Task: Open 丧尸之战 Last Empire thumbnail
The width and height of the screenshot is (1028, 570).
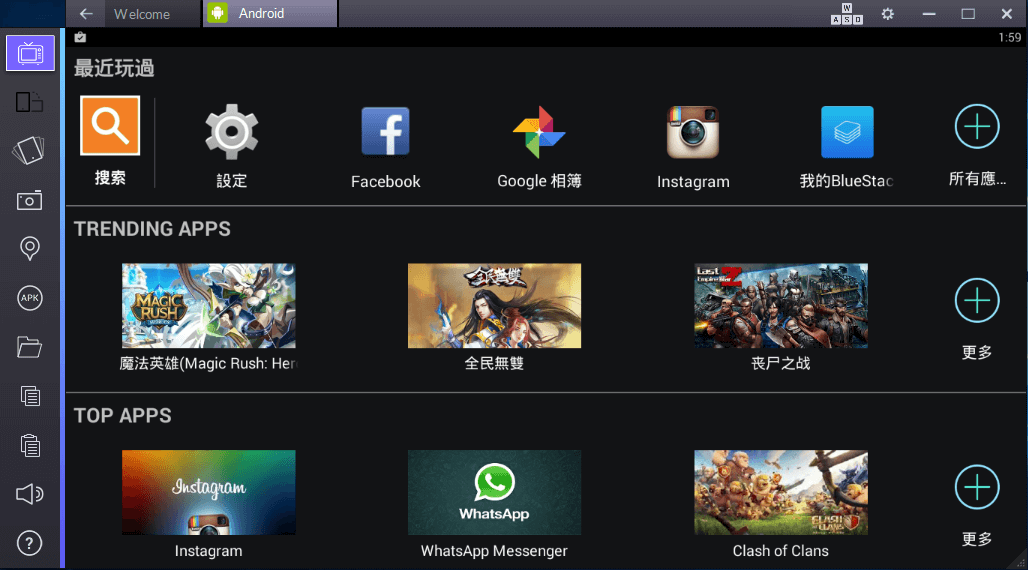Action: [781, 306]
